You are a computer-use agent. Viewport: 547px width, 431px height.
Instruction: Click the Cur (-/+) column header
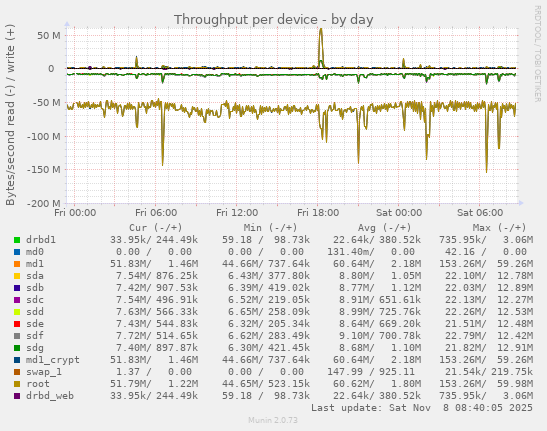tap(156, 228)
